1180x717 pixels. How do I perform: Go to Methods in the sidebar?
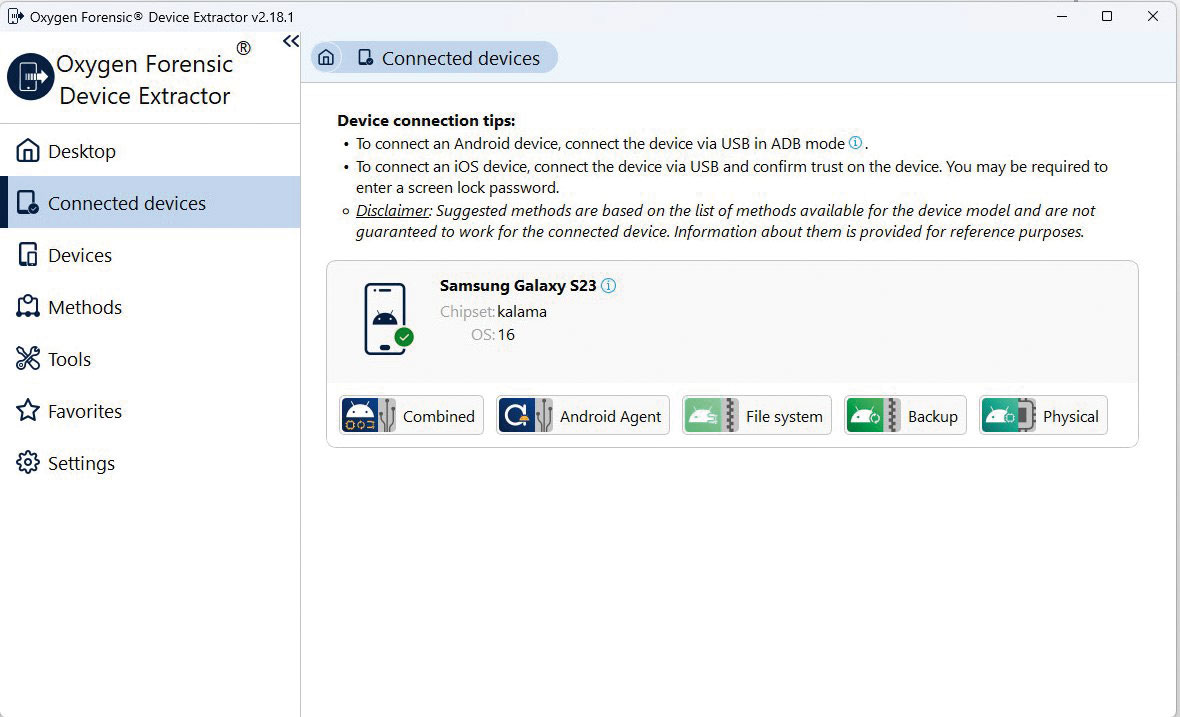[84, 307]
